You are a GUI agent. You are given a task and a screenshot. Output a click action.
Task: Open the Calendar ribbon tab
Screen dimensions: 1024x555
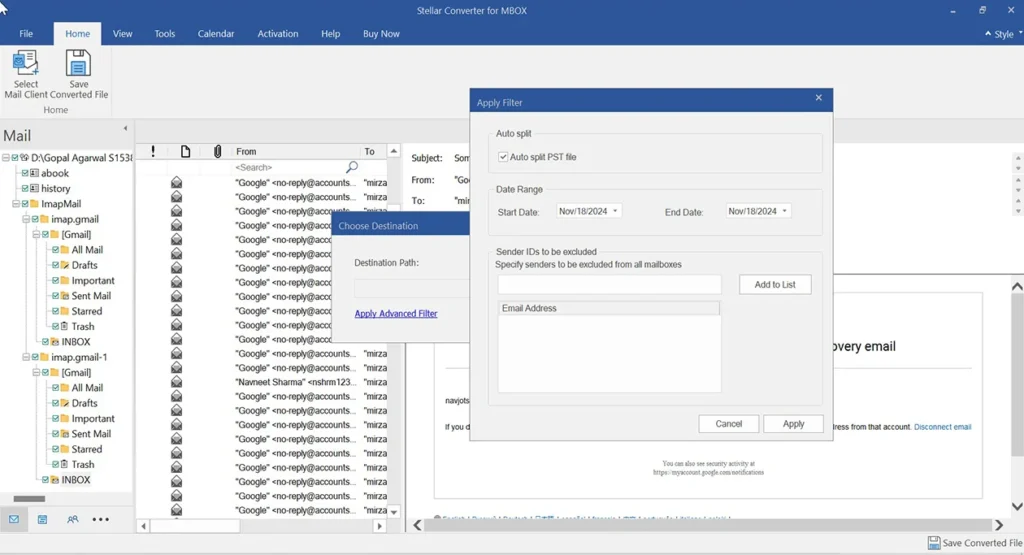pos(216,34)
